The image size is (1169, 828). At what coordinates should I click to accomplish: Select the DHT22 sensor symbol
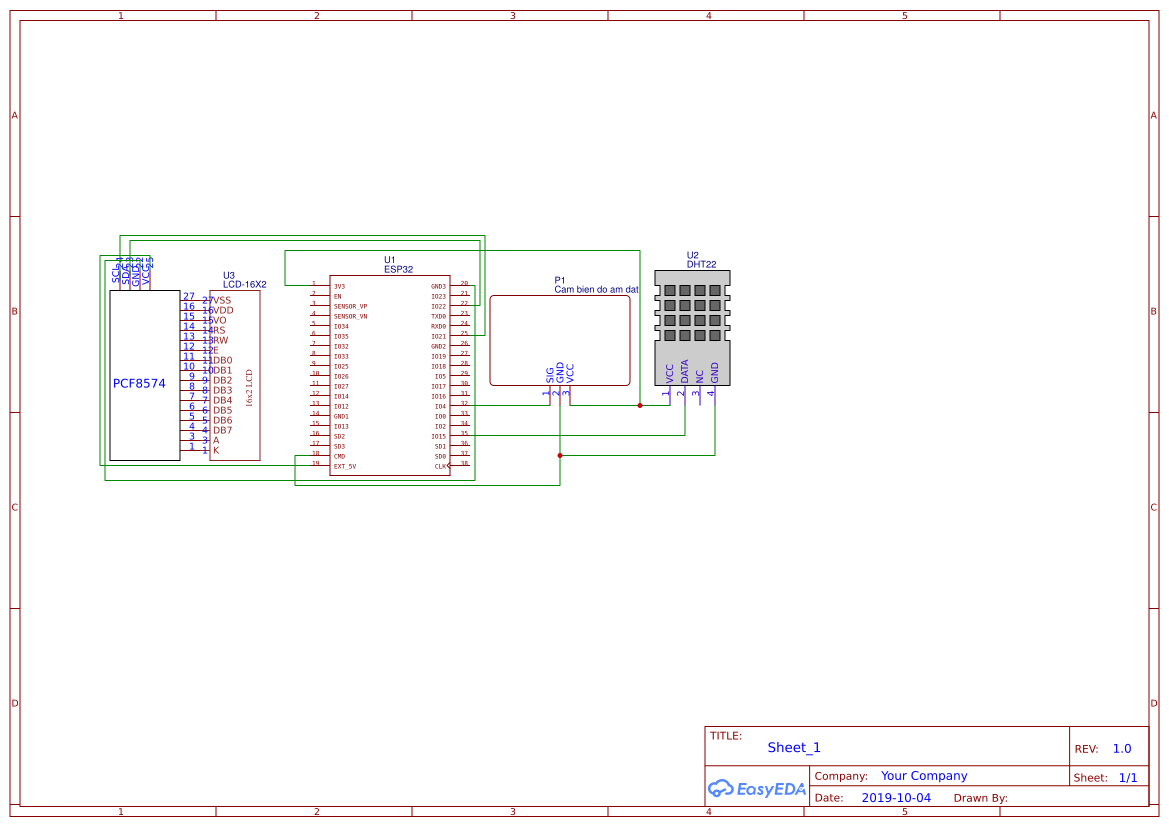691,325
